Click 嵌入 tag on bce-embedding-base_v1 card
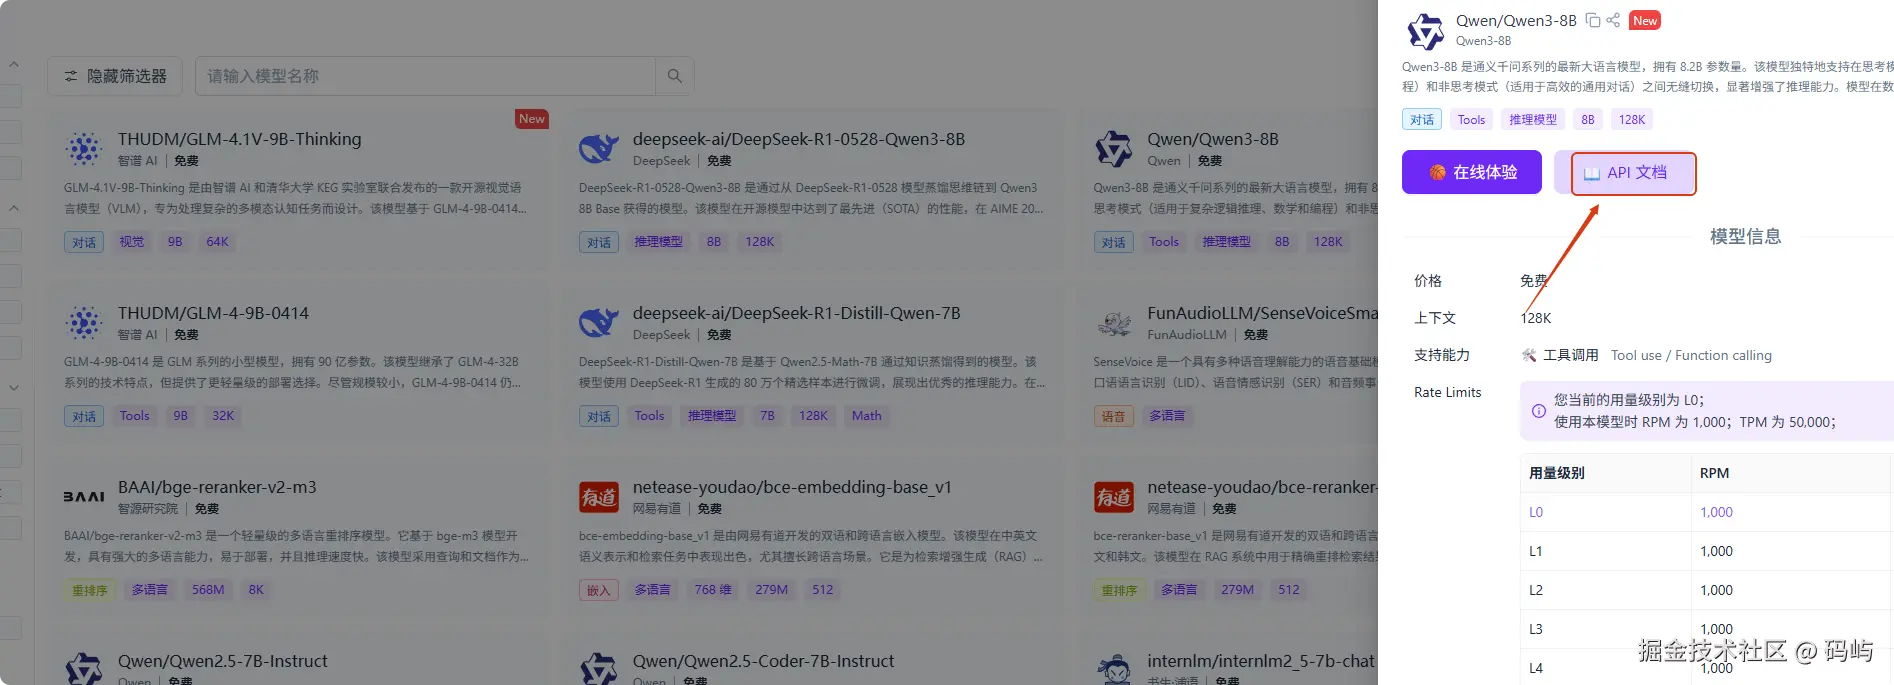The image size is (1894, 685). pos(598,590)
